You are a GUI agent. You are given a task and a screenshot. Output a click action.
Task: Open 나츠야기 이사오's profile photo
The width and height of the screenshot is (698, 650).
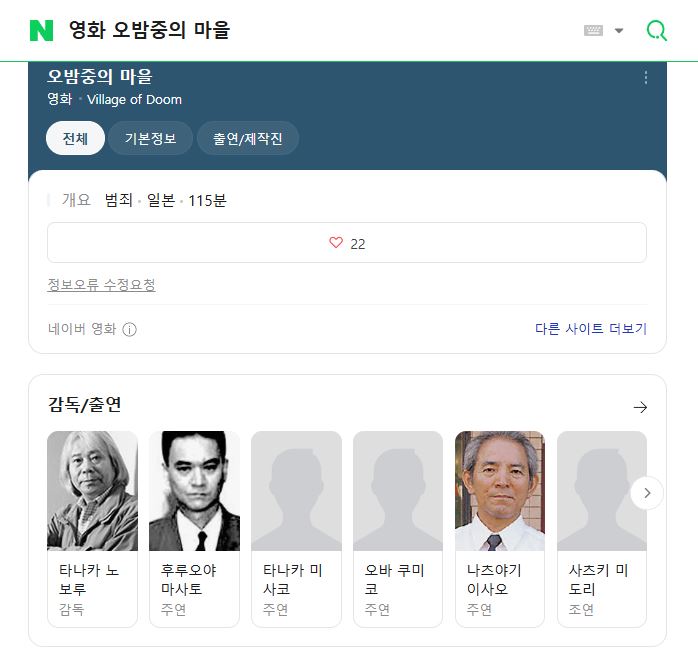coord(500,491)
